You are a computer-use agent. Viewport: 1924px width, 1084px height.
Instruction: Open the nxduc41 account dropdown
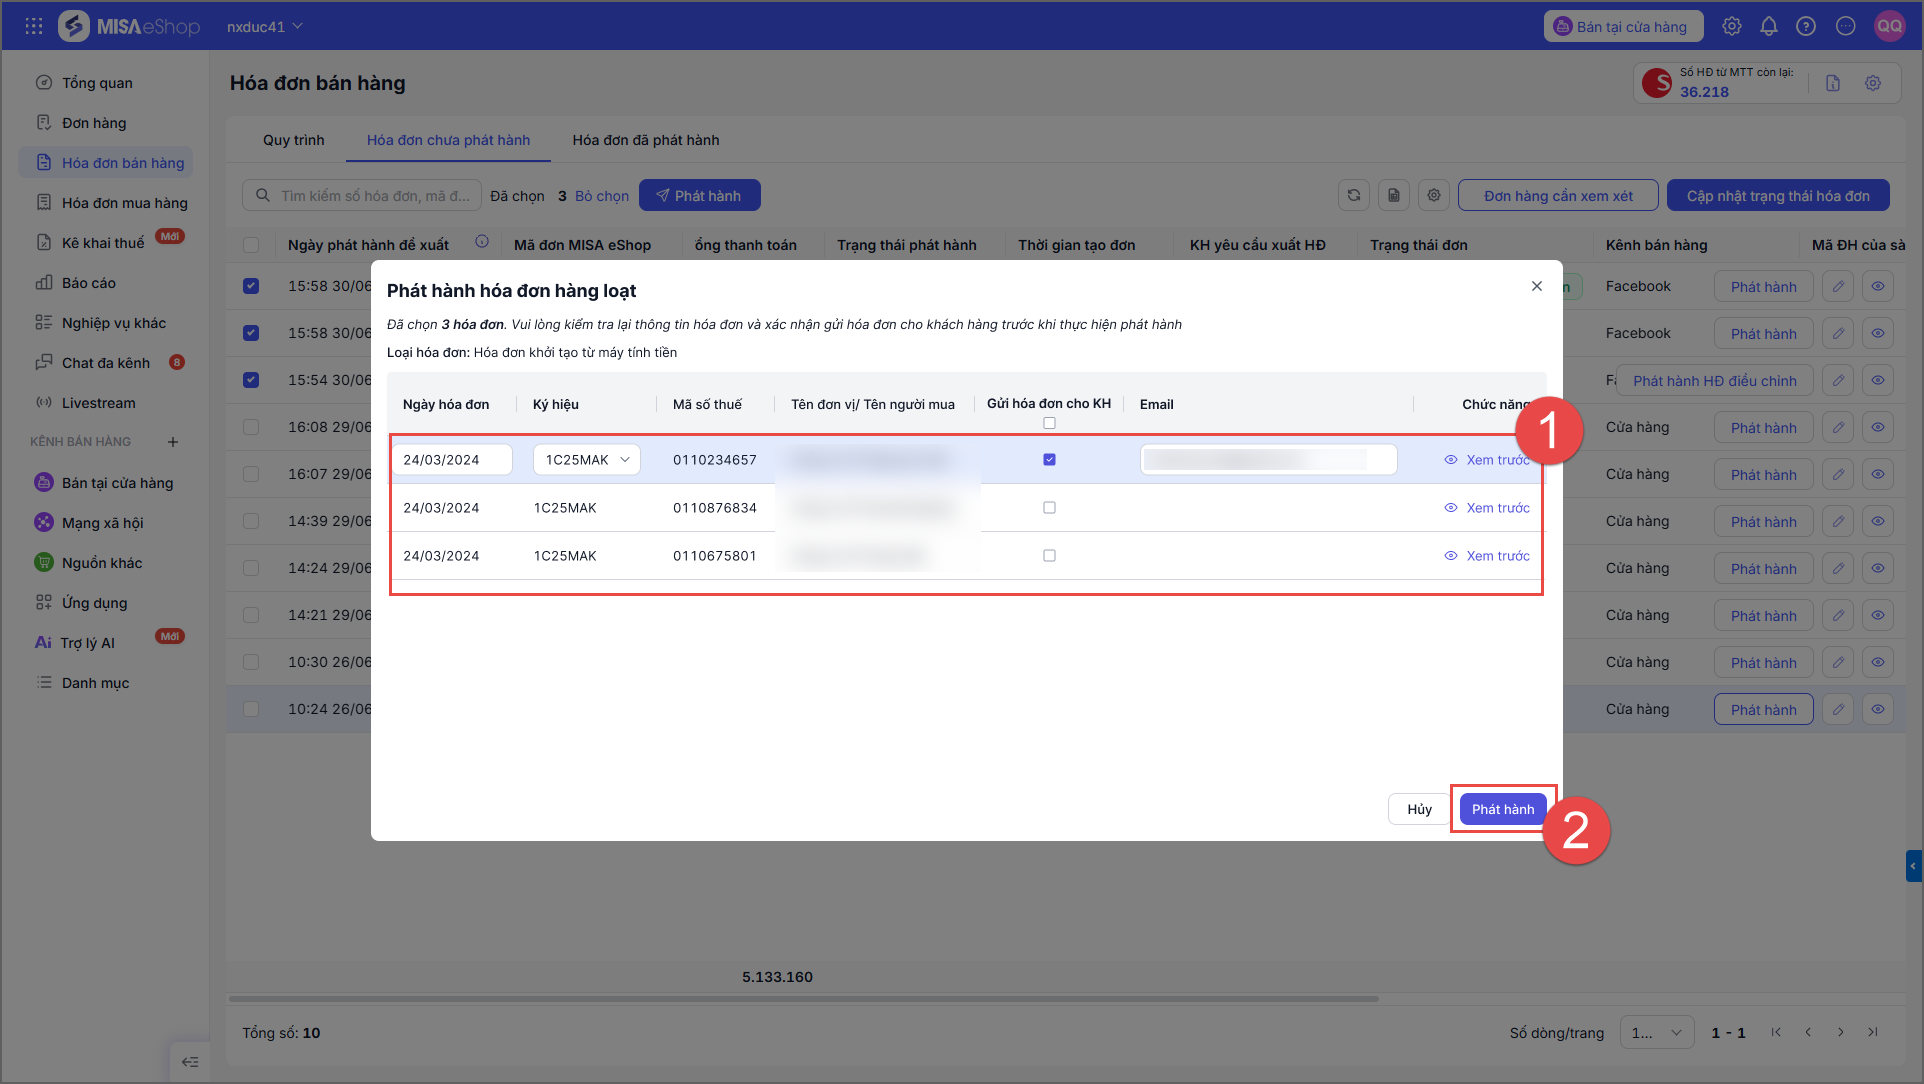coord(264,26)
